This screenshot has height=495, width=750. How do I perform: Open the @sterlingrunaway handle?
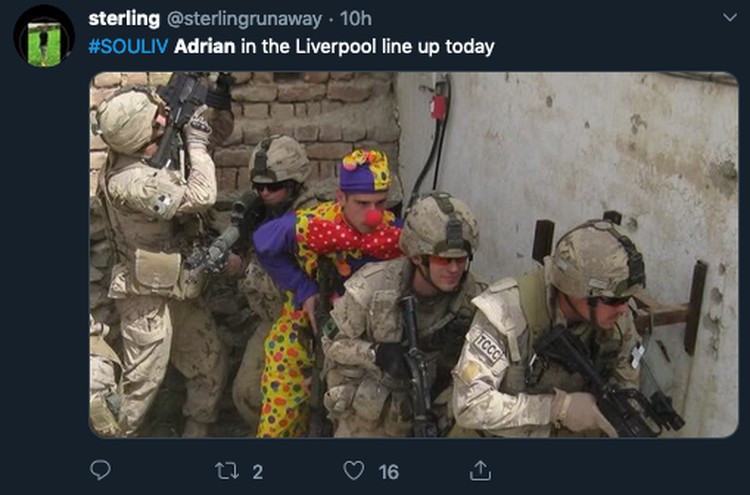coord(244,19)
